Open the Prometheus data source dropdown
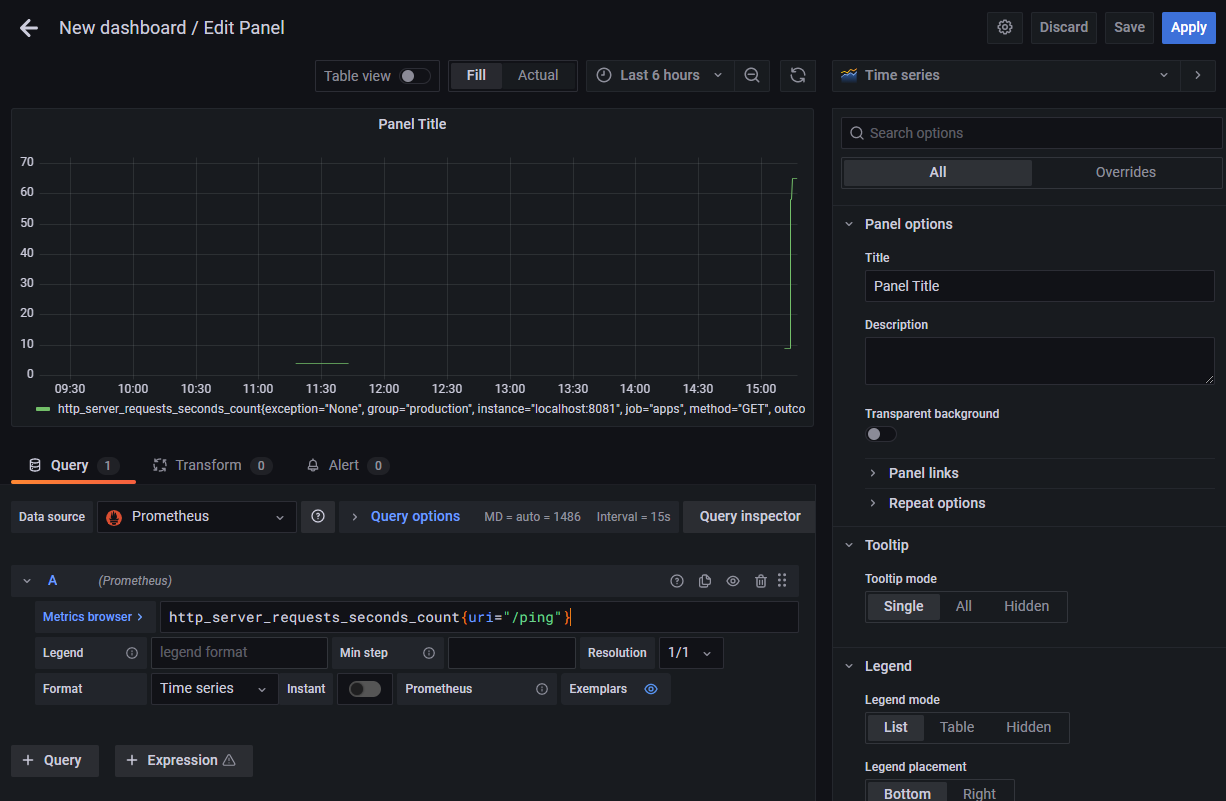The height and width of the screenshot is (801, 1226). click(x=197, y=517)
